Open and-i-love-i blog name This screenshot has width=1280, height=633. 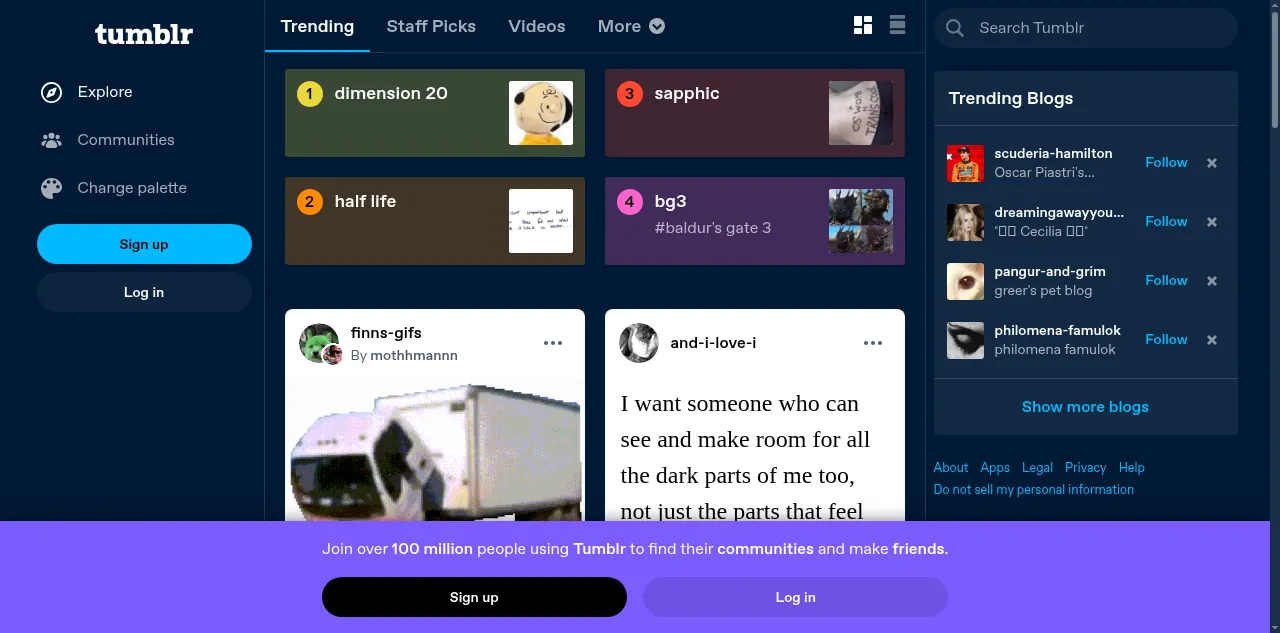click(x=713, y=343)
